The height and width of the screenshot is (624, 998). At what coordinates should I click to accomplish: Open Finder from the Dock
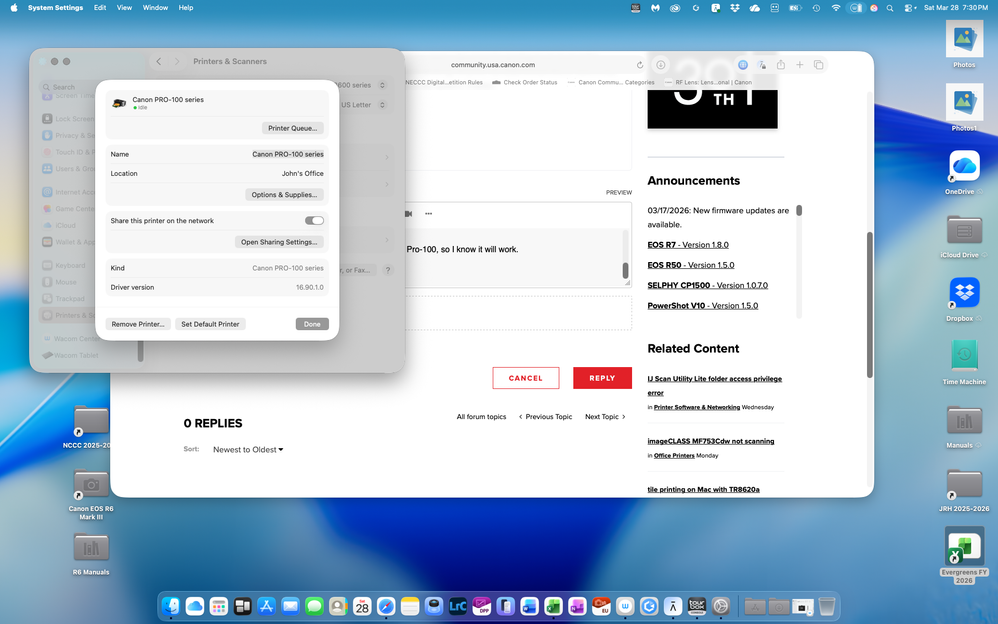pos(171,606)
